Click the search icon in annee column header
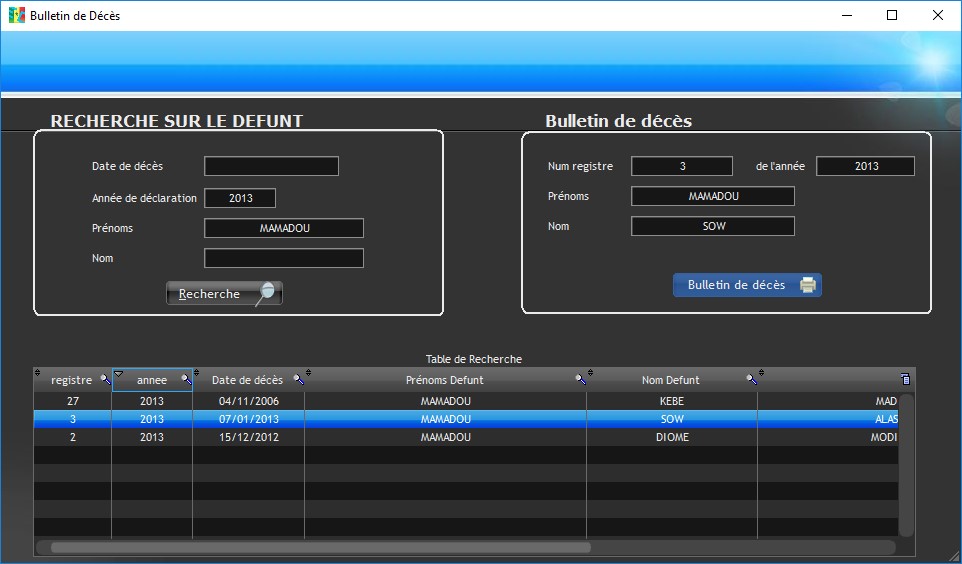The height and width of the screenshot is (564, 962). (186, 380)
